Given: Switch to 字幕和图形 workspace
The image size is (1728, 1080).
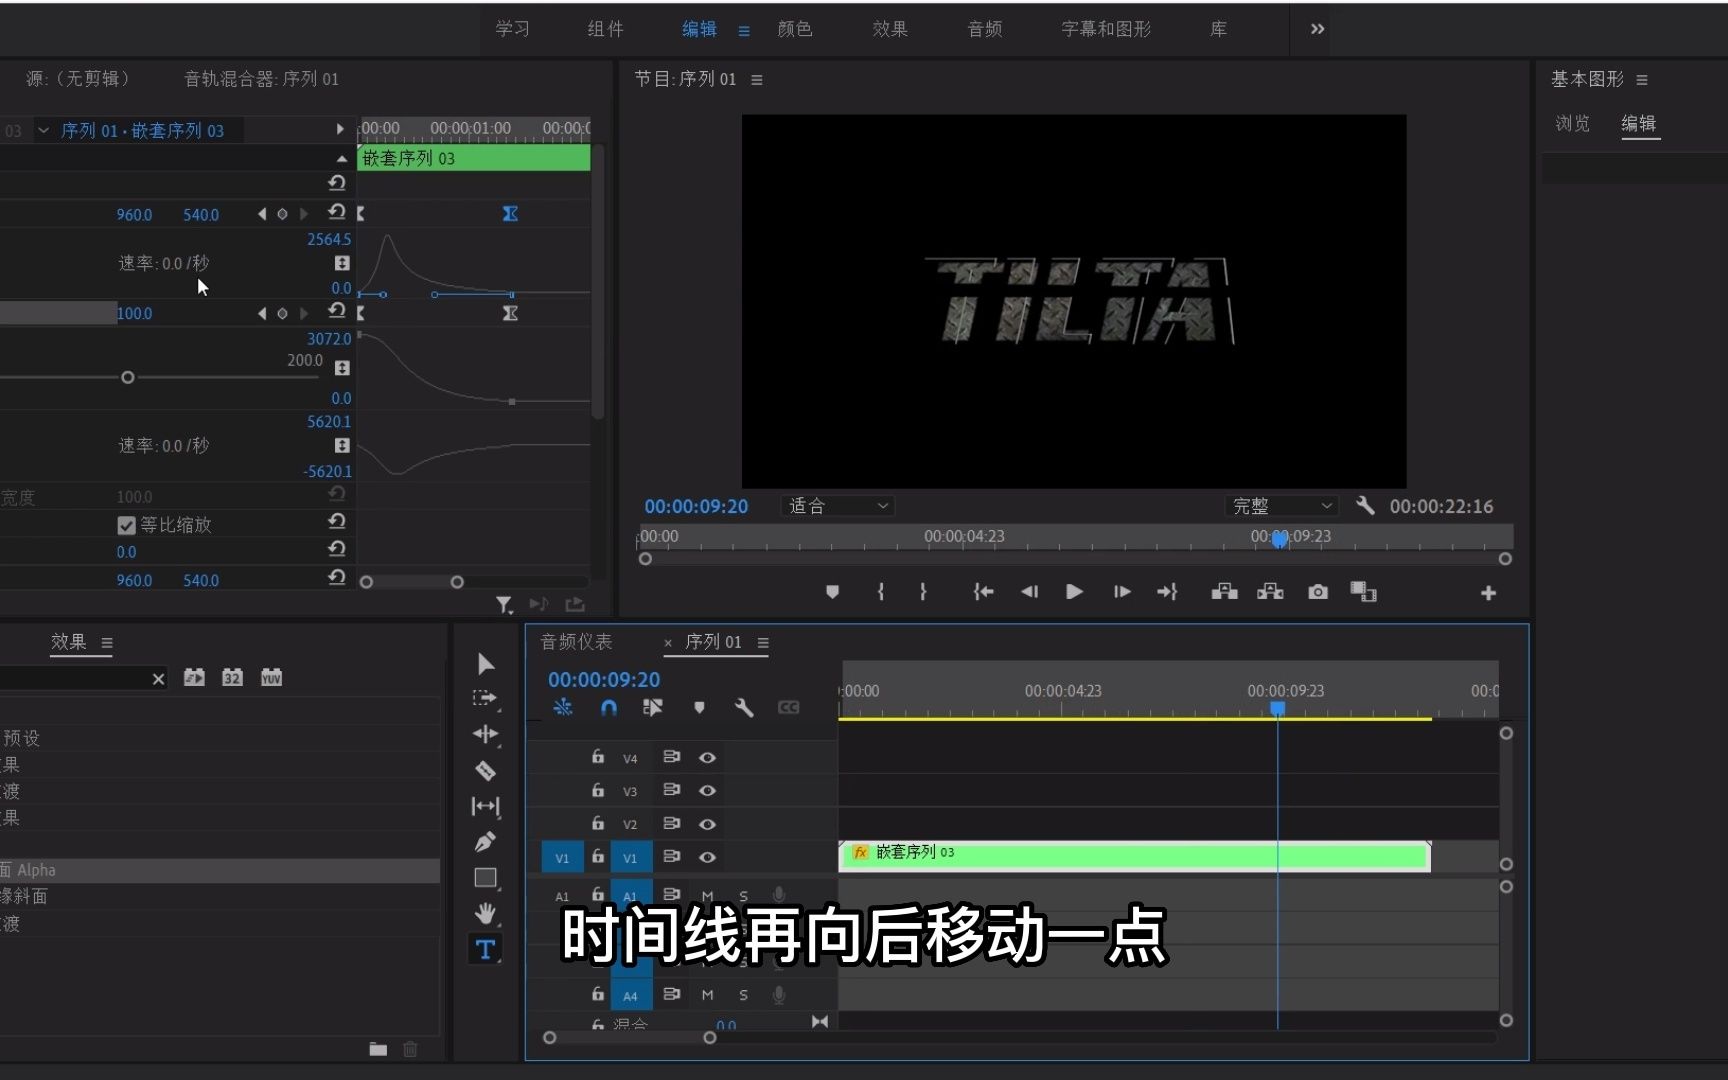Looking at the screenshot, I should 1106,29.
